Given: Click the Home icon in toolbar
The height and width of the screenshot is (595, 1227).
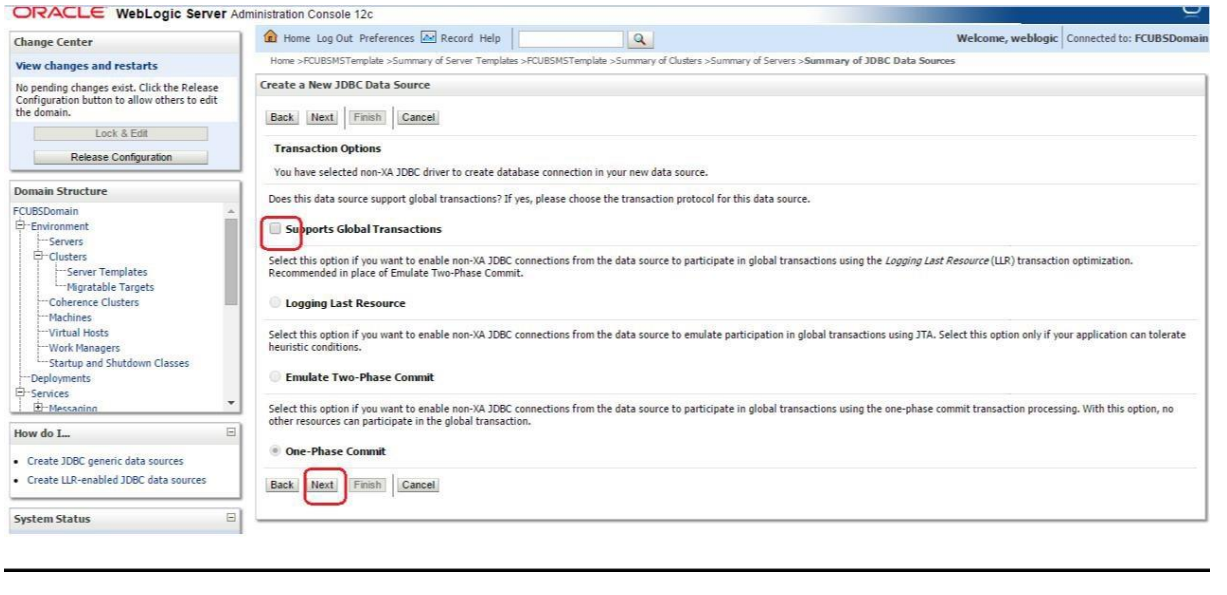Looking at the screenshot, I should tap(269, 38).
